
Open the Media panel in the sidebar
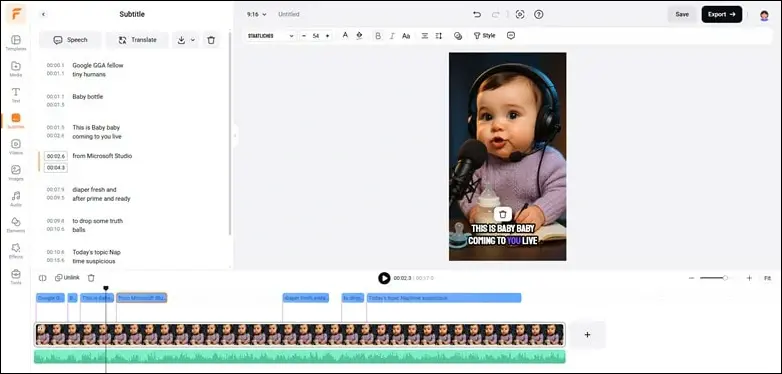(x=16, y=69)
